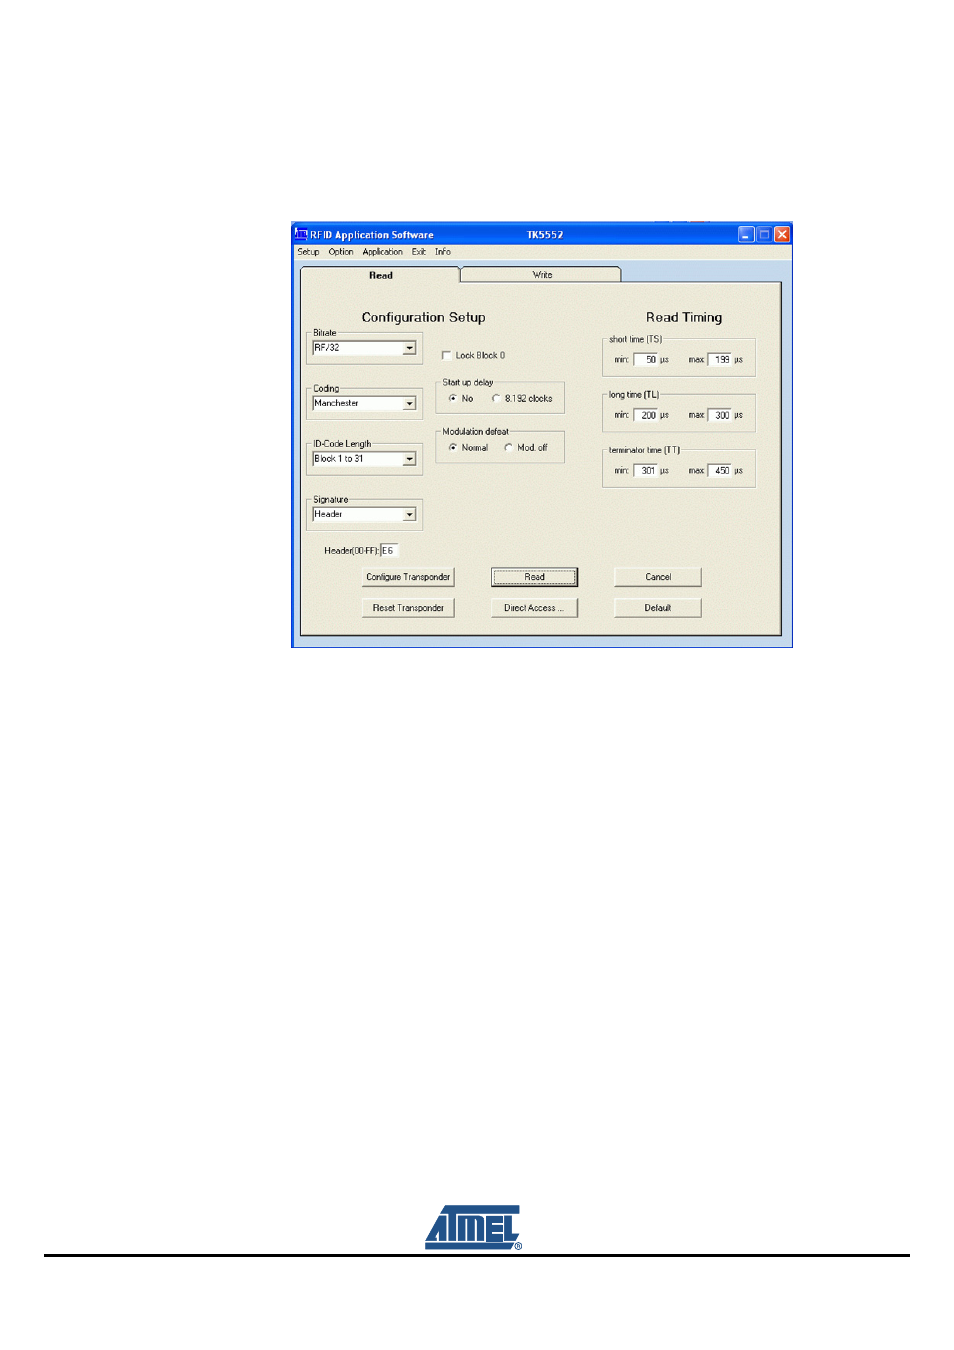This screenshot has width=954, height=1350.
Task: Click the Read button
Action: (x=535, y=577)
